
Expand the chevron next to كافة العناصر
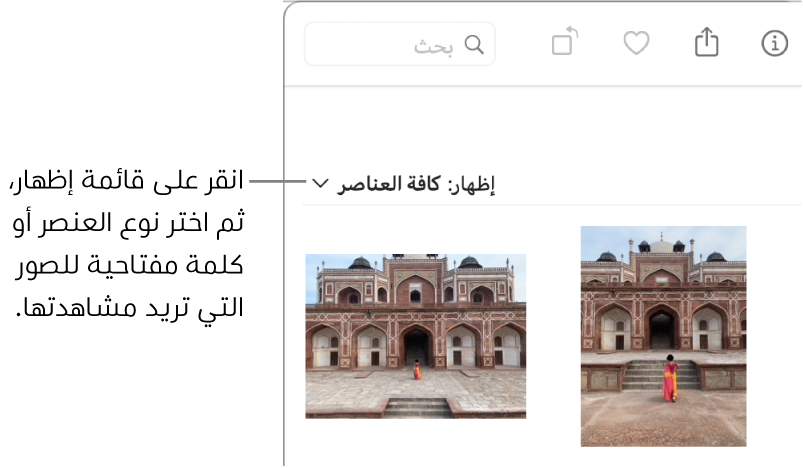[x=320, y=183]
